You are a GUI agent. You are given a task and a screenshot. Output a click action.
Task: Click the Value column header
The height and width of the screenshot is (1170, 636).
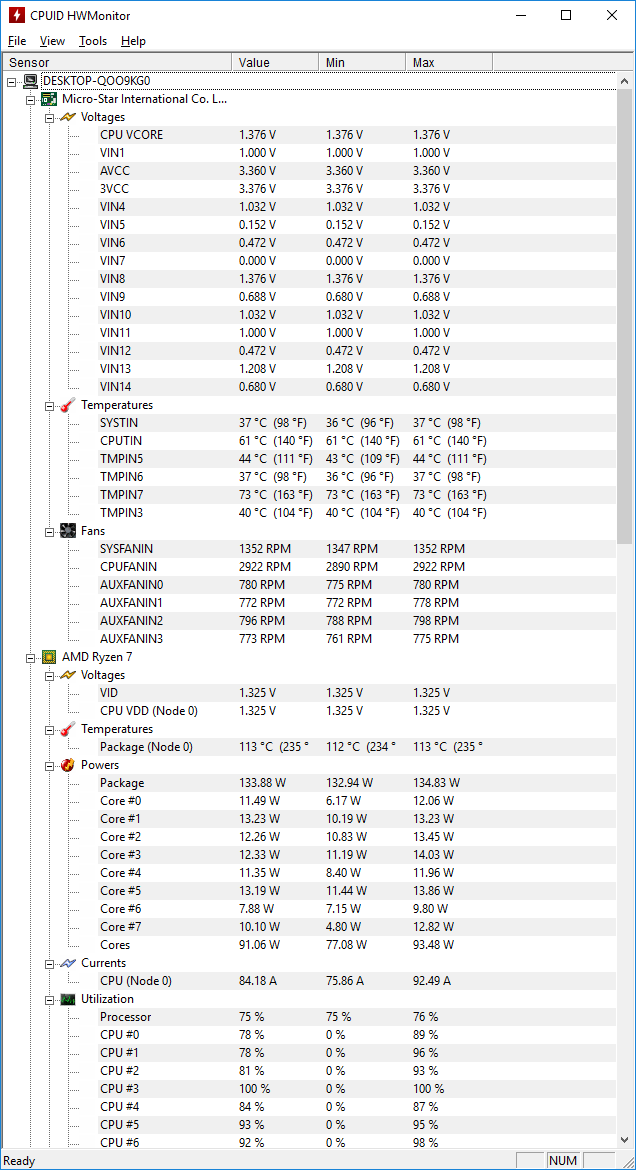tap(275, 63)
